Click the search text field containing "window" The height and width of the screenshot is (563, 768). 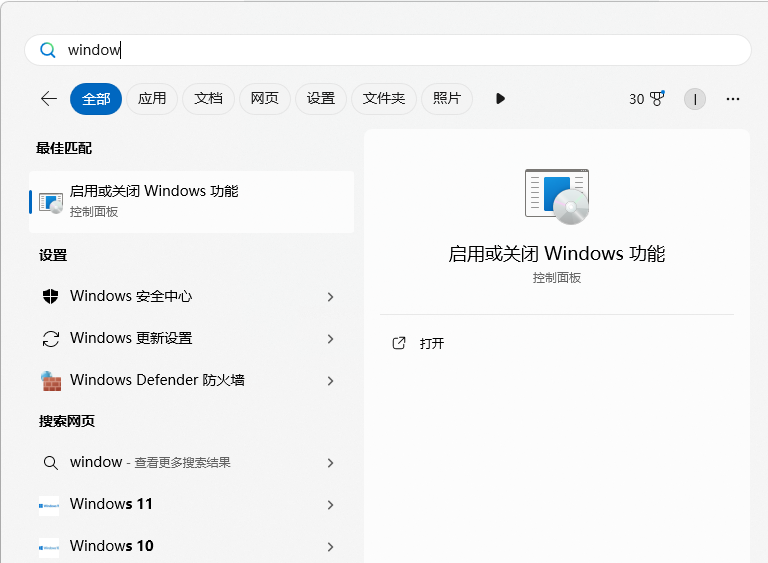click(388, 50)
